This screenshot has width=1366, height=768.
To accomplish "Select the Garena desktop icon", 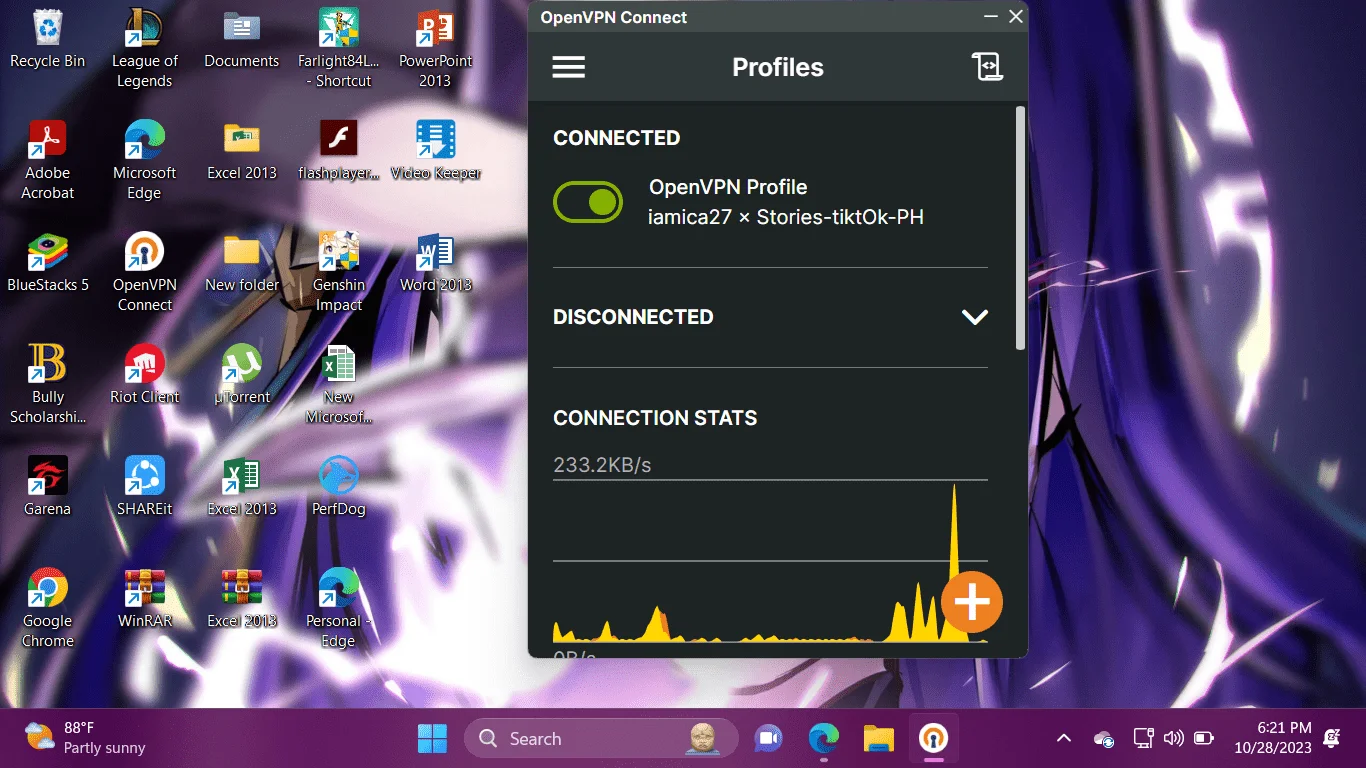I will [x=47, y=486].
